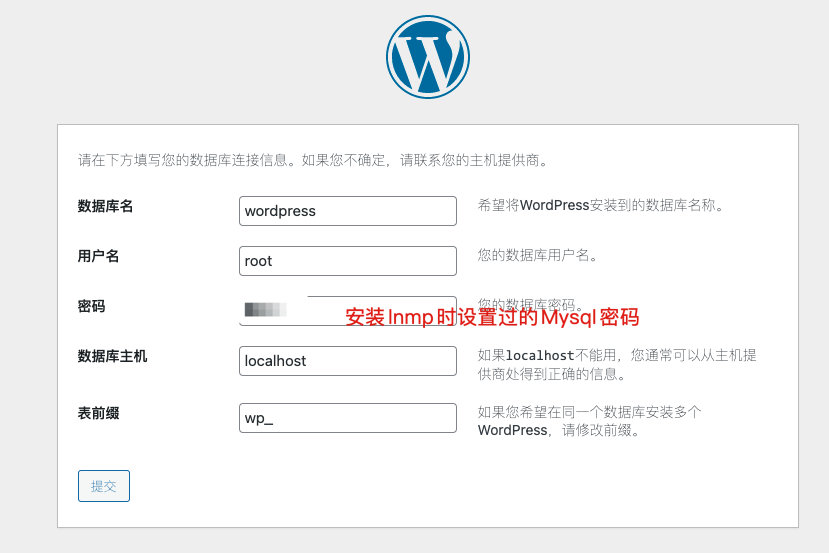Click the red Mysql password annotation text

click(x=492, y=318)
